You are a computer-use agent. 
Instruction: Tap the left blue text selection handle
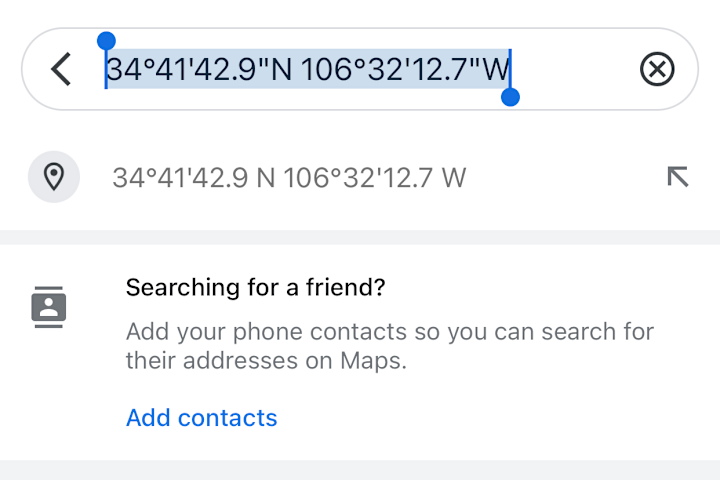(106, 41)
